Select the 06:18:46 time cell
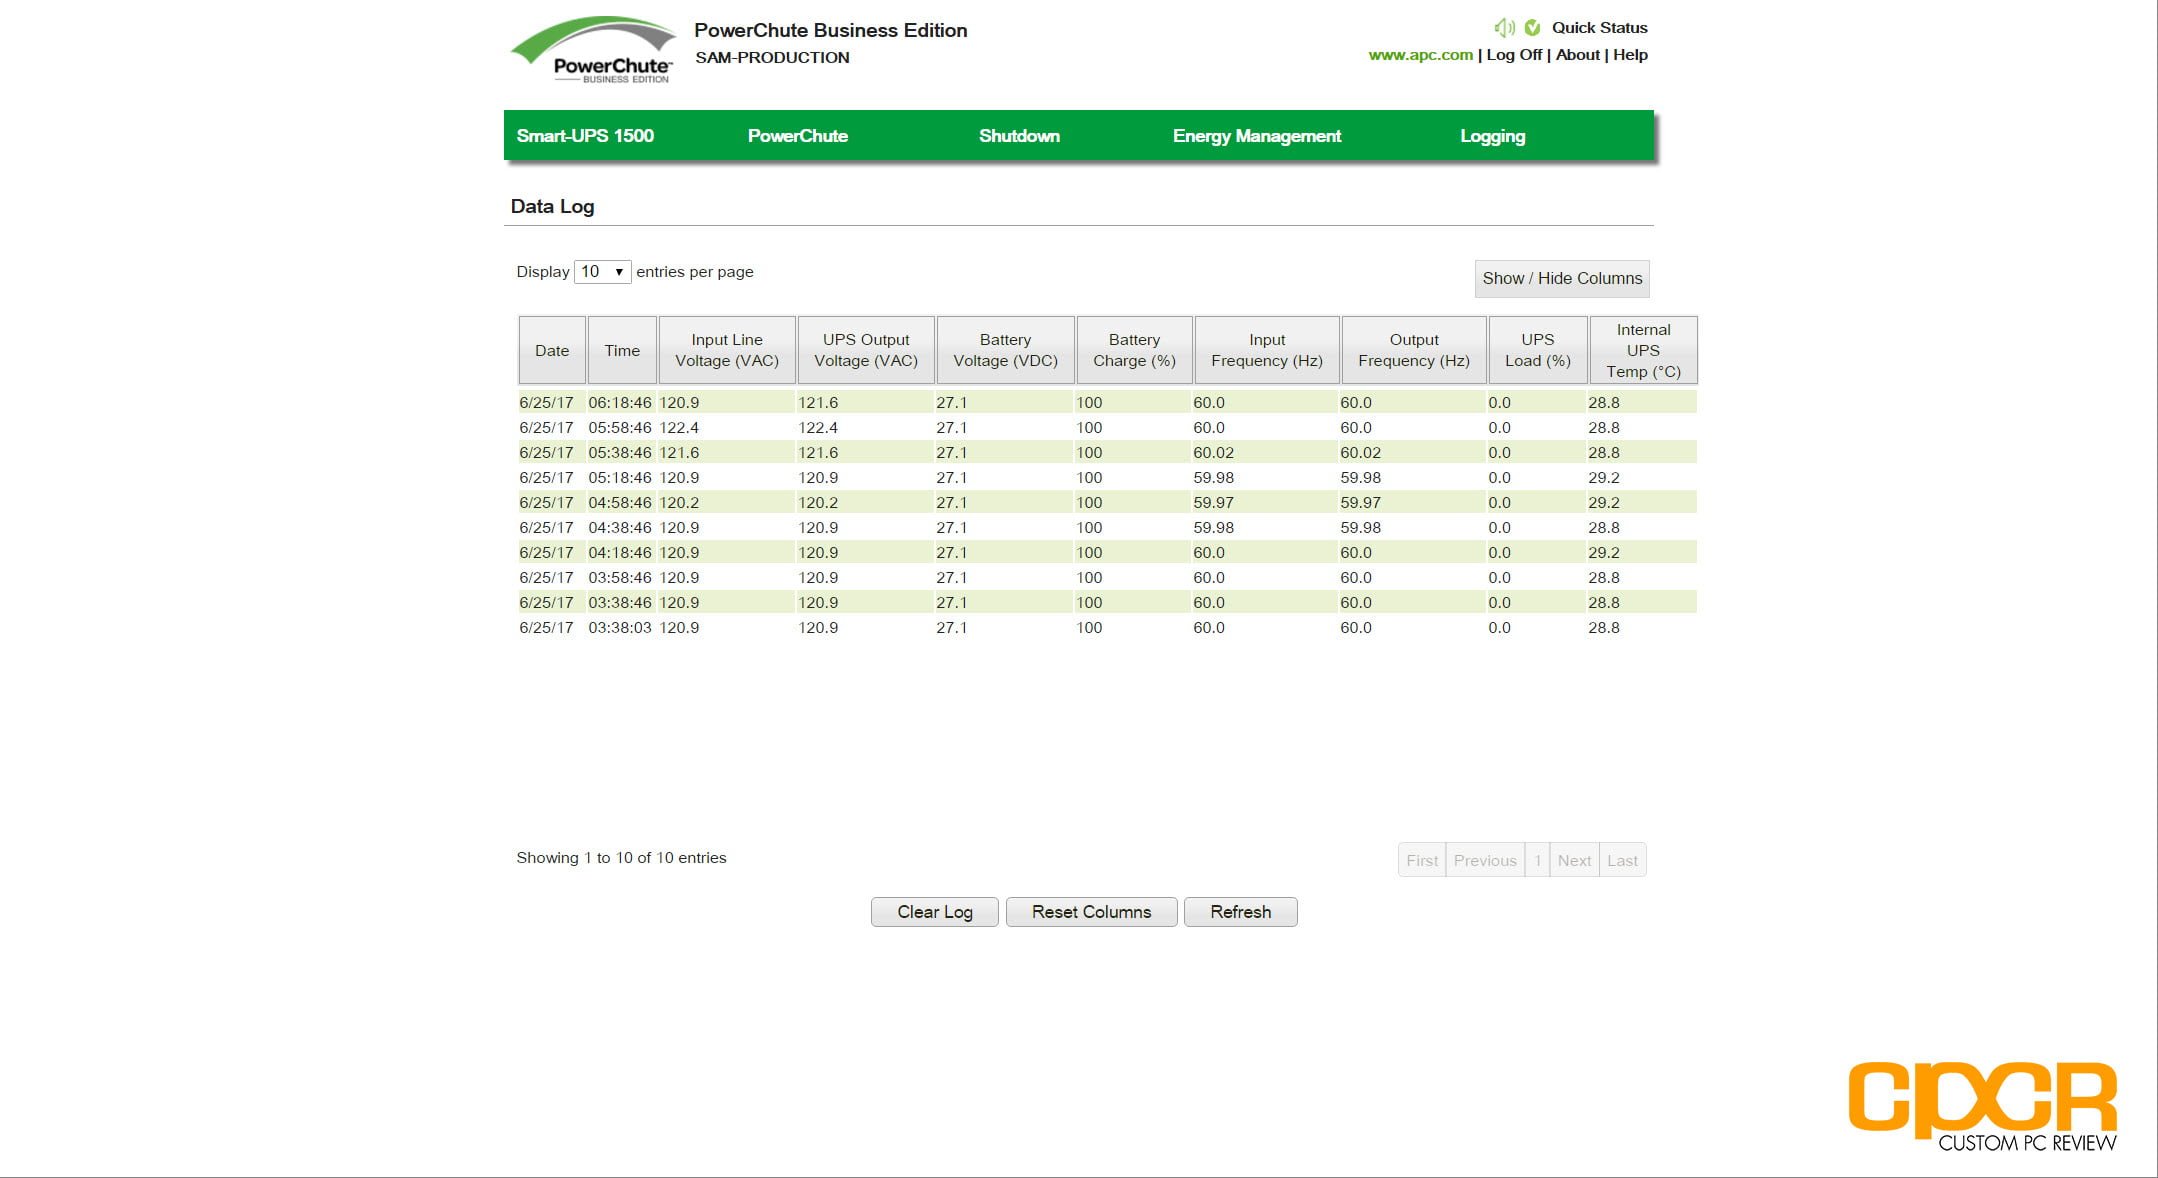Screen dimensions: 2158x1178 pos(620,403)
